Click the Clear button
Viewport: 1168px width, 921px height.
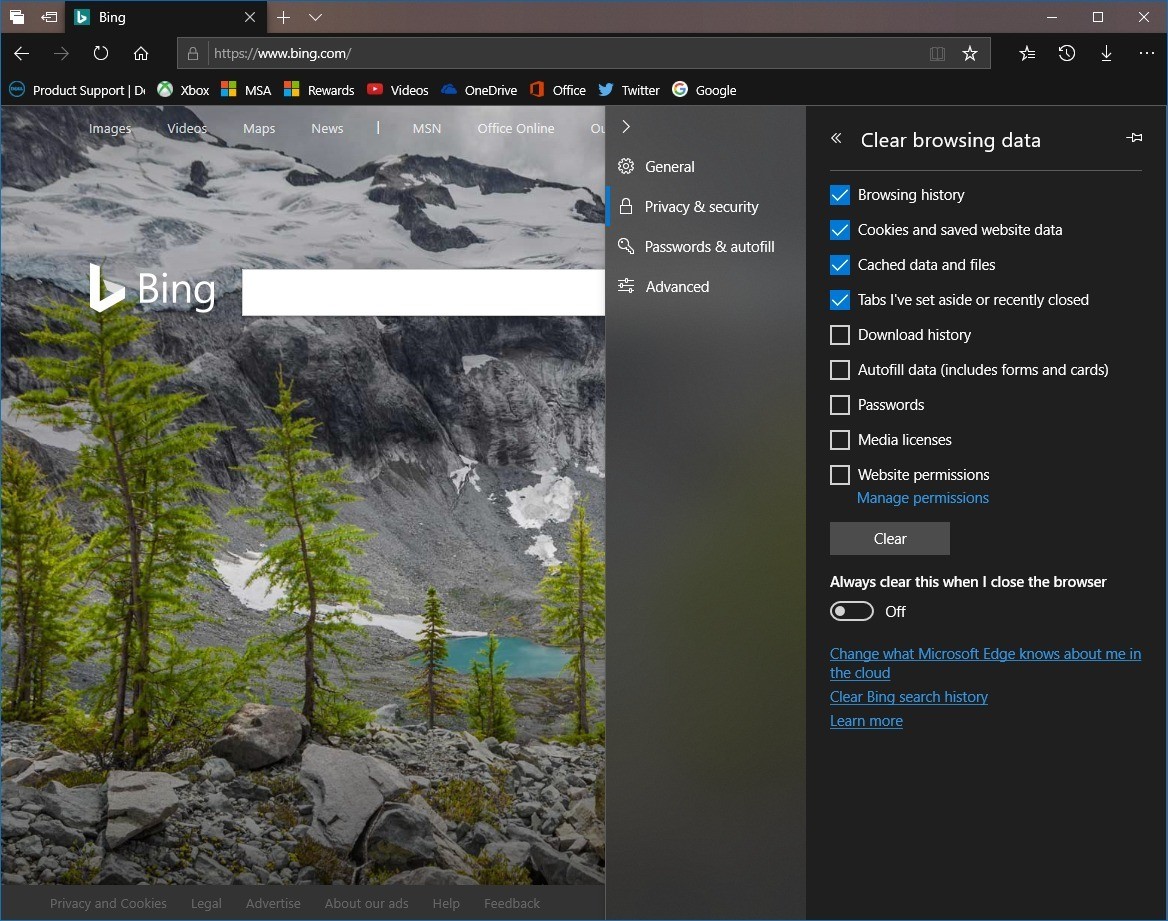[889, 539]
